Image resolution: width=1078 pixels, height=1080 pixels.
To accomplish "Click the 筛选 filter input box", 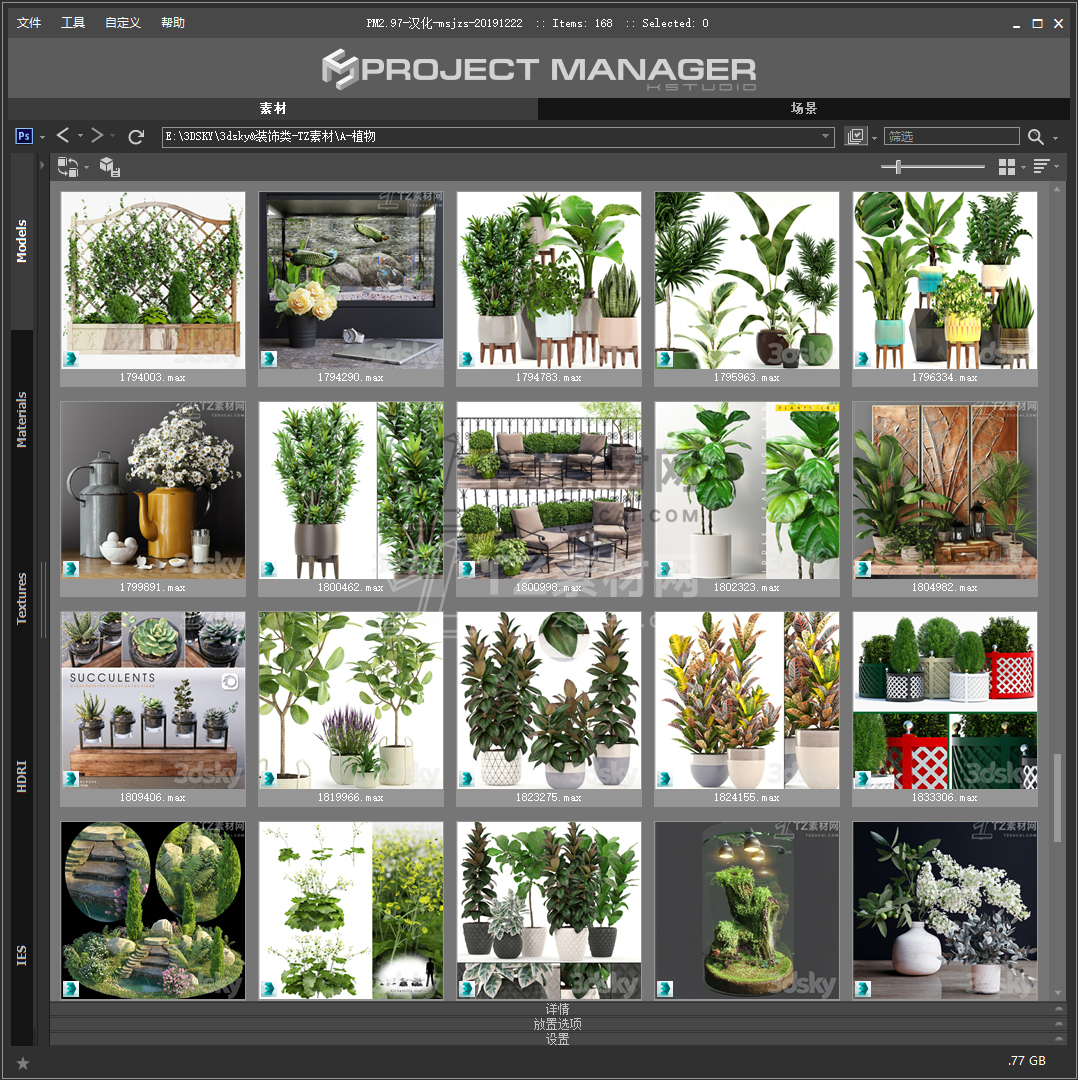I will point(952,136).
